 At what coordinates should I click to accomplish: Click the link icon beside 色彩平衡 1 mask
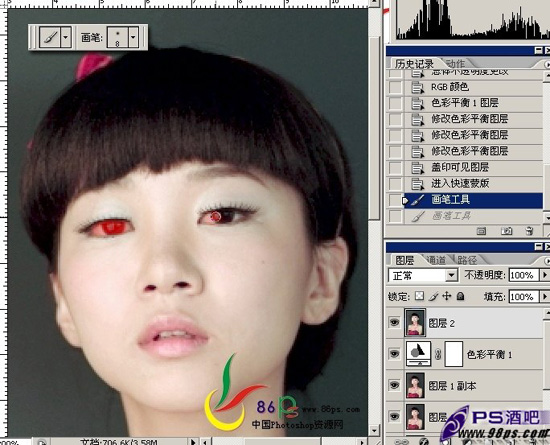(x=438, y=355)
